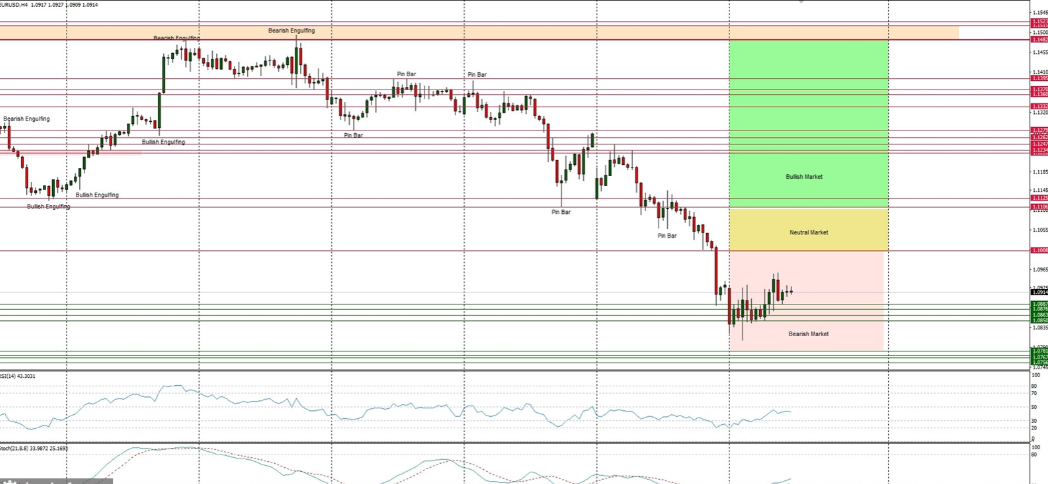This screenshot has height=484, width=1048.
Task: Click the RSI(14) indicator label
Action: [x=18, y=376]
